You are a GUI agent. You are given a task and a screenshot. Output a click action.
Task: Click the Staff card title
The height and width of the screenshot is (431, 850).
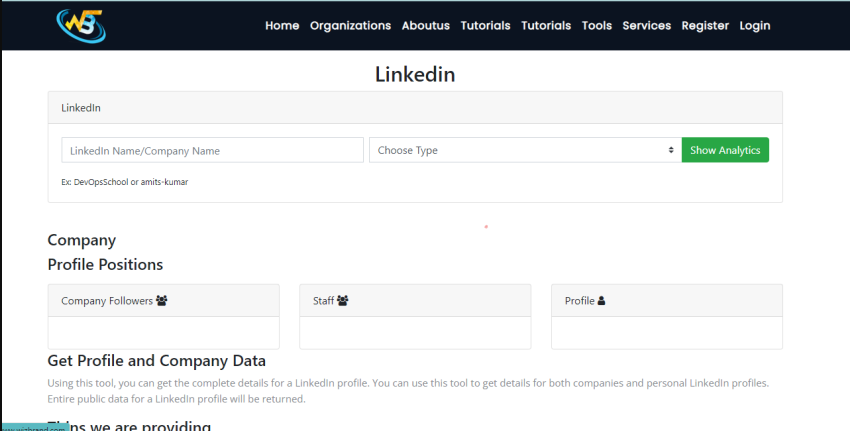point(323,301)
